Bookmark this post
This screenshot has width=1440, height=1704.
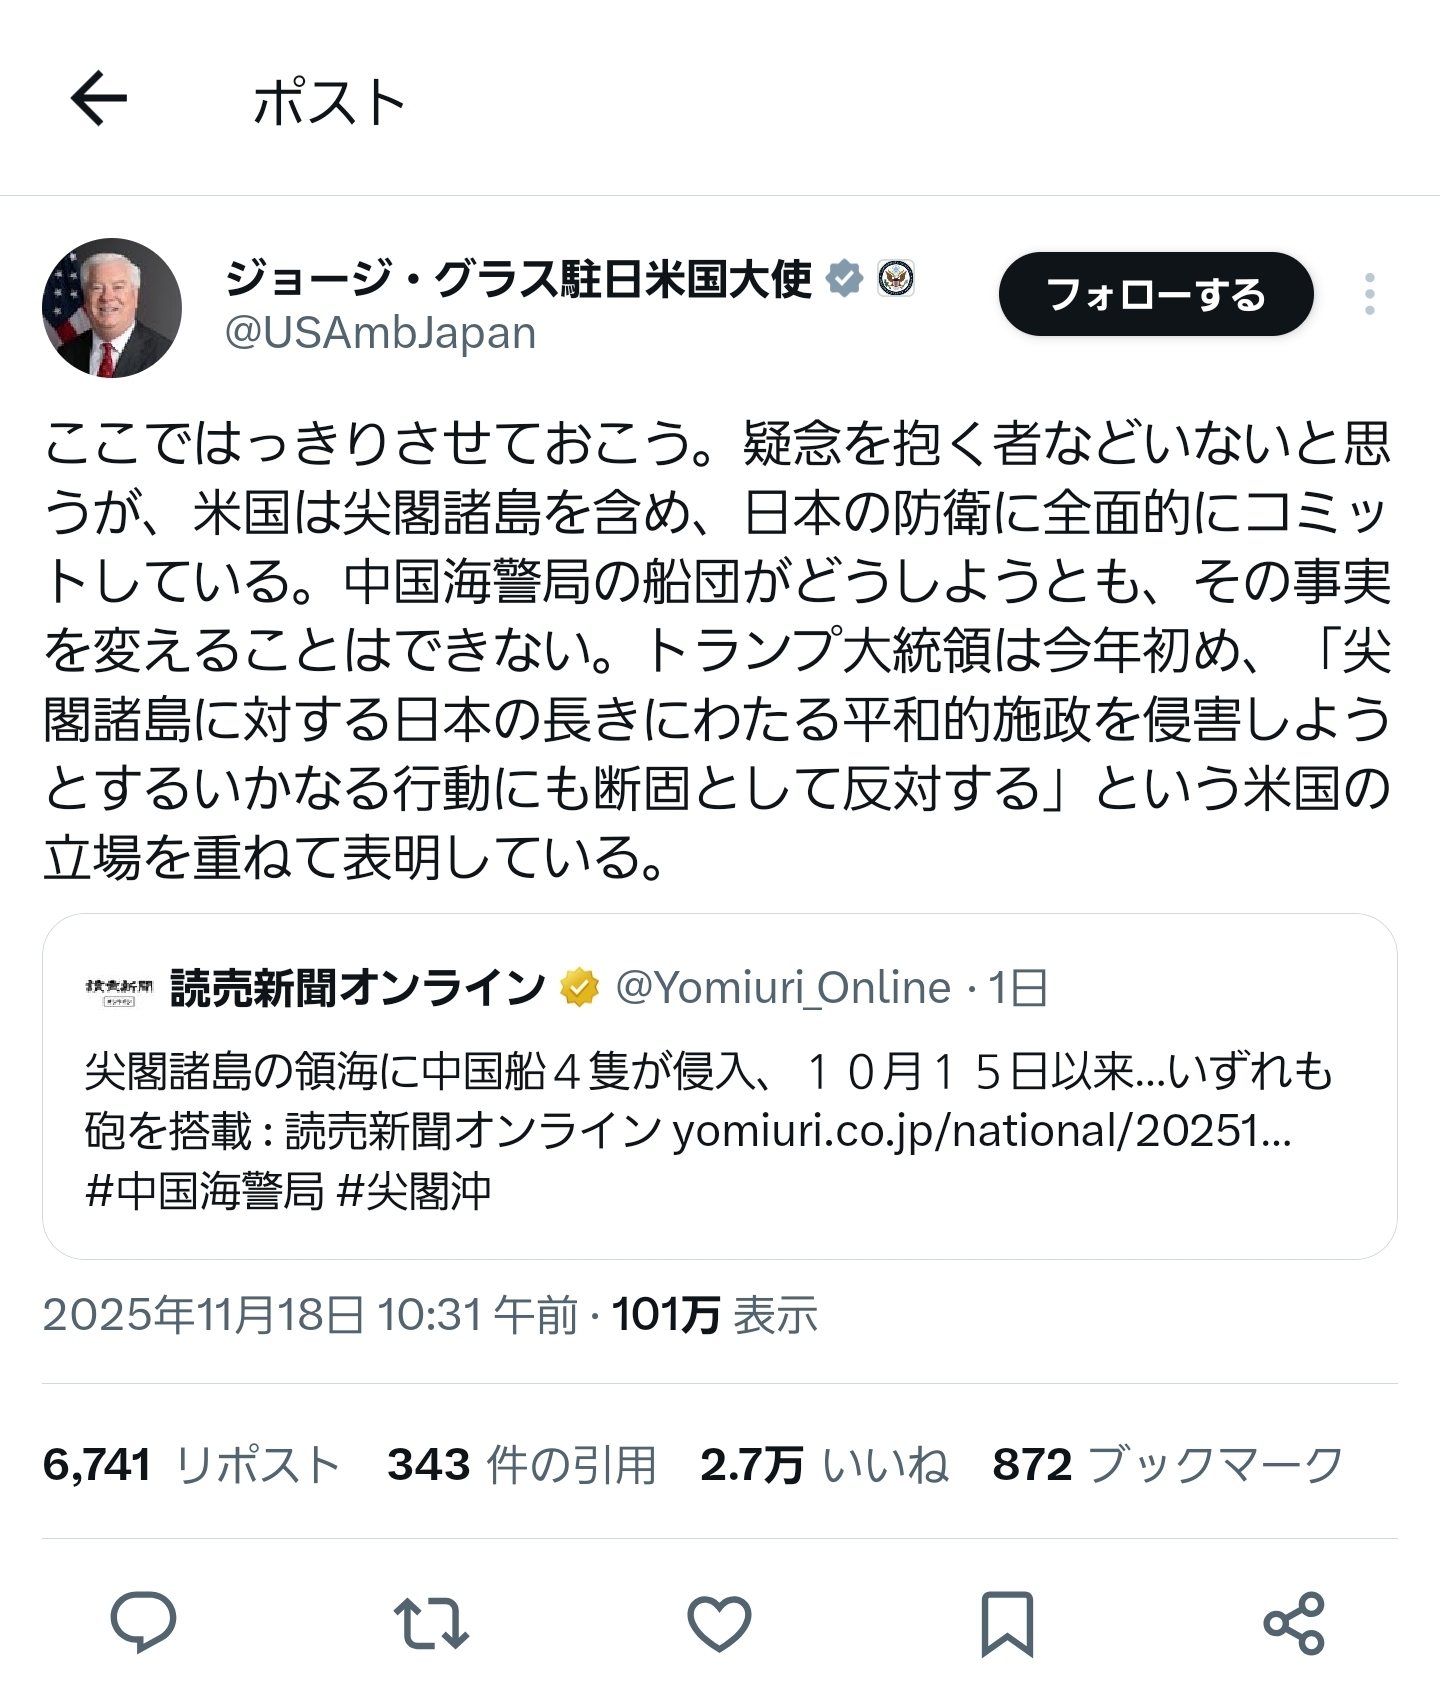point(1006,1621)
